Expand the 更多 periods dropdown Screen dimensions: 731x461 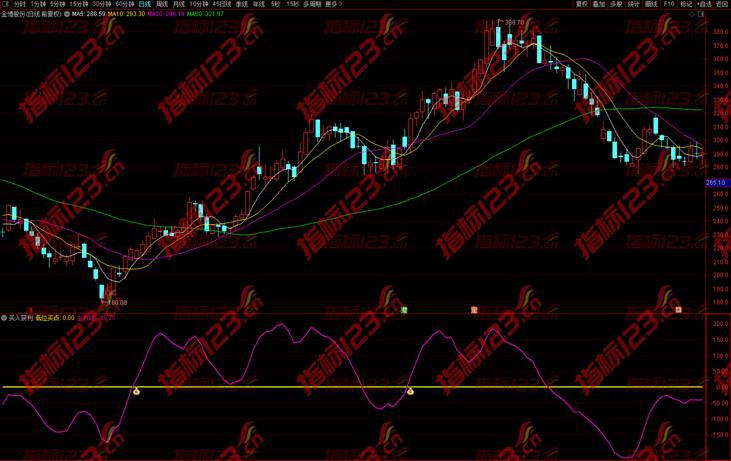coord(333,4)
